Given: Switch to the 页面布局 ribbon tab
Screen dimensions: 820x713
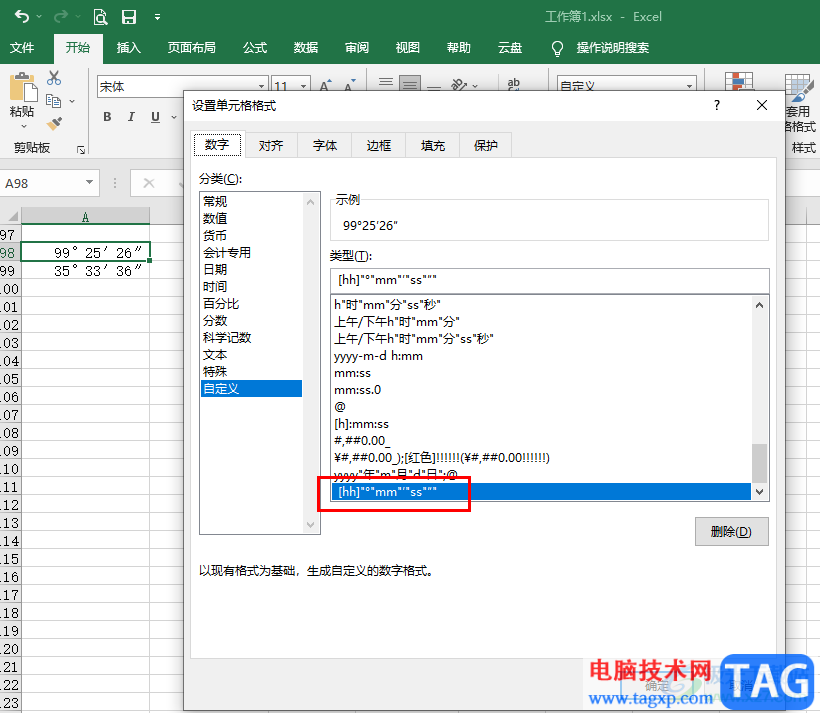Looking at the screenshot, I should 191,48.
